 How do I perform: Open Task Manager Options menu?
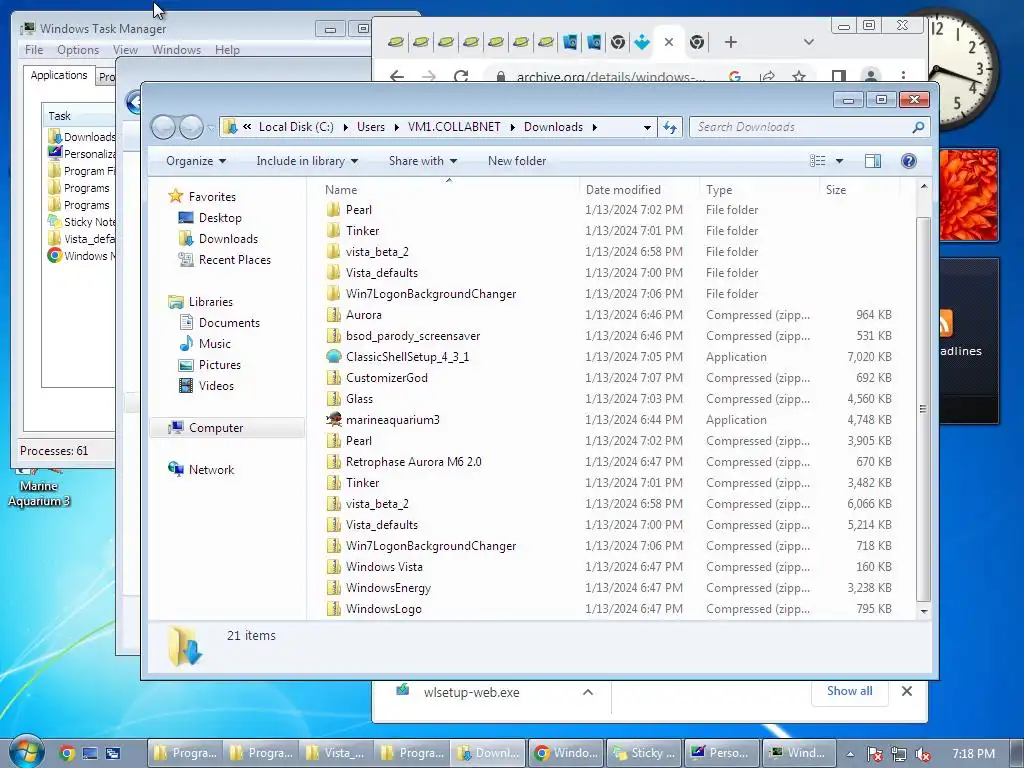tap(78, 50)
